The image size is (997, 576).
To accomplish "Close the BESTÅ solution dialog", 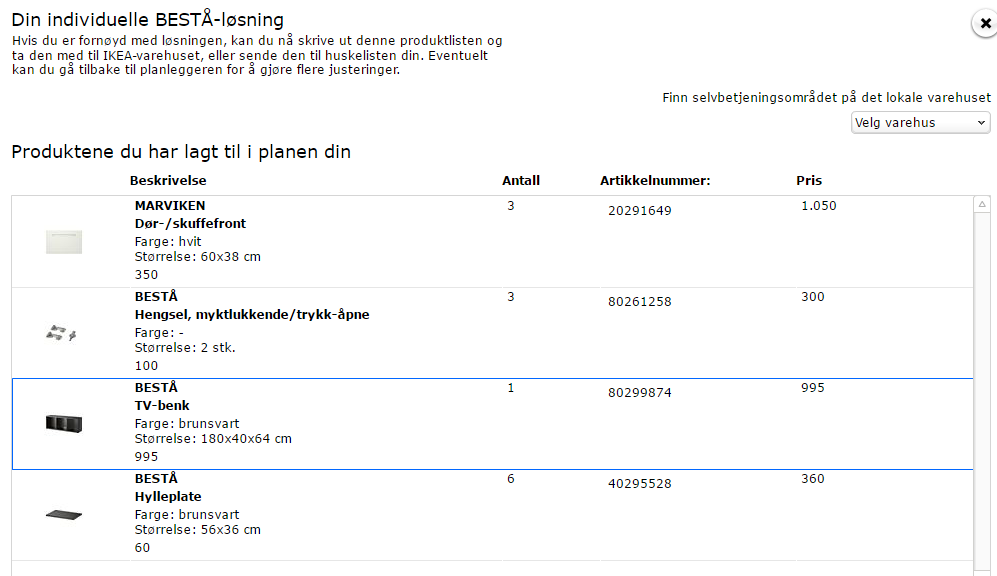I will [985, 24].
